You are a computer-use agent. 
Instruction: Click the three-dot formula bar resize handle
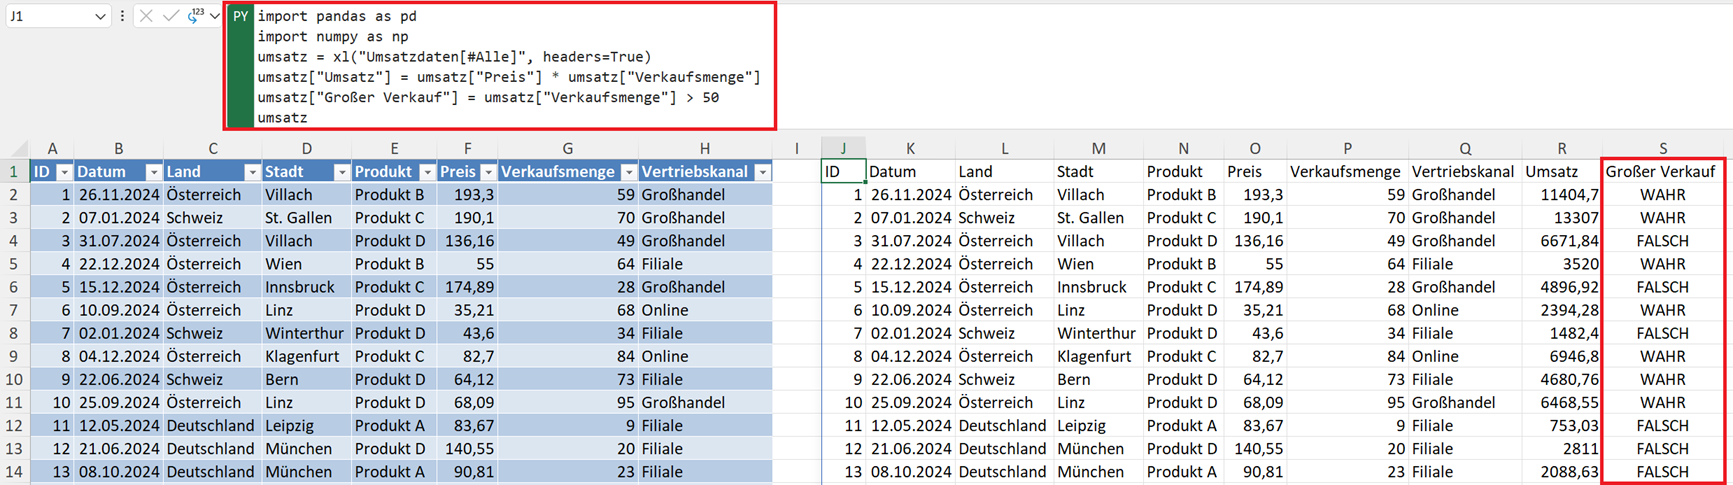click(122, 16)
